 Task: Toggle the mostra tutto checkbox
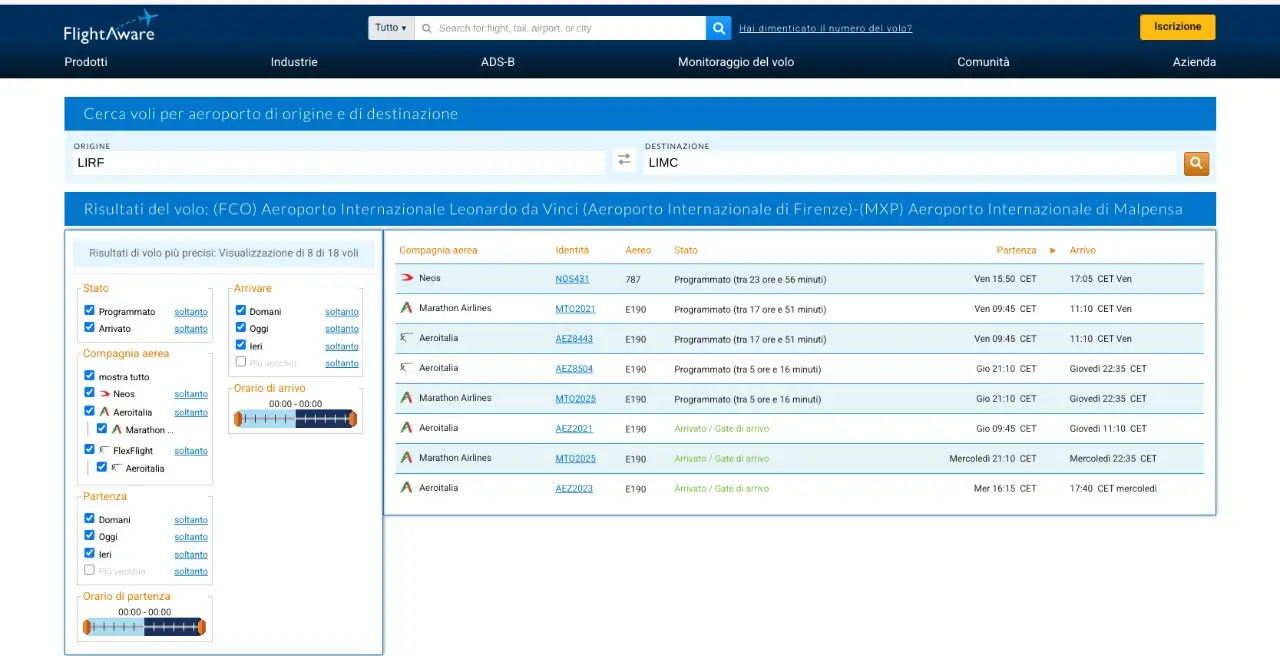click(90, 376)
